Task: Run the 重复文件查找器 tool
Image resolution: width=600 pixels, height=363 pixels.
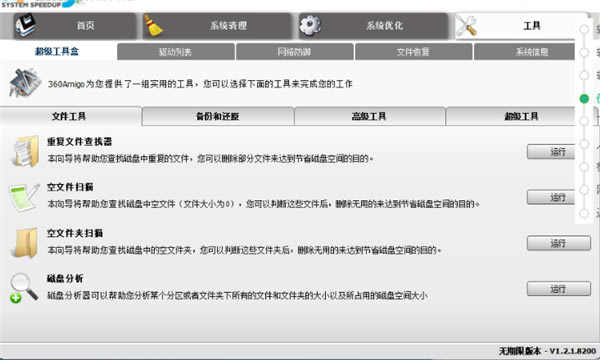Action: click(x=551, y=152)
